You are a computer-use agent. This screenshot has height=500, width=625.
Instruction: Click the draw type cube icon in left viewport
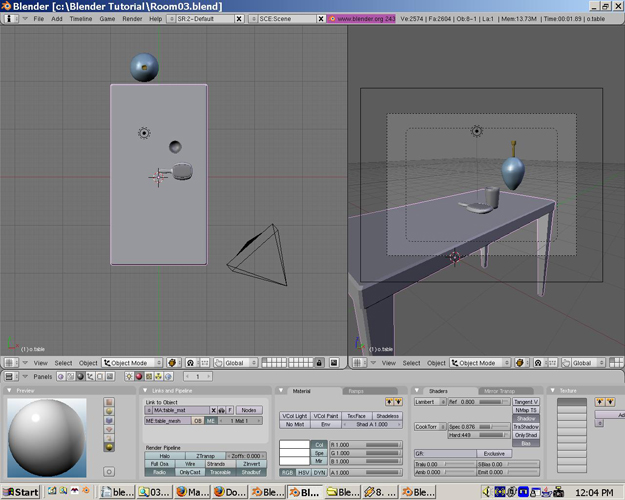[172, 363]
